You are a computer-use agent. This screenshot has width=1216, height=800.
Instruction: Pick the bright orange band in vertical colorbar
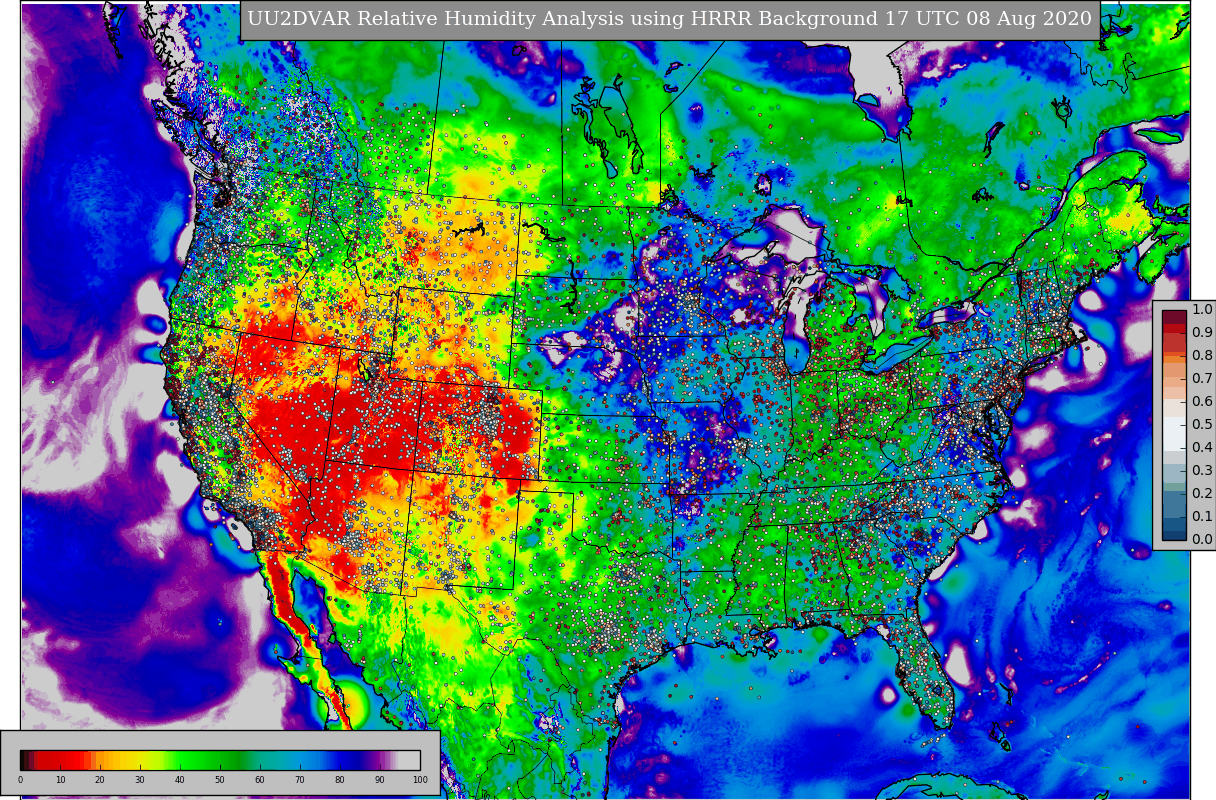pos(1174,359)
